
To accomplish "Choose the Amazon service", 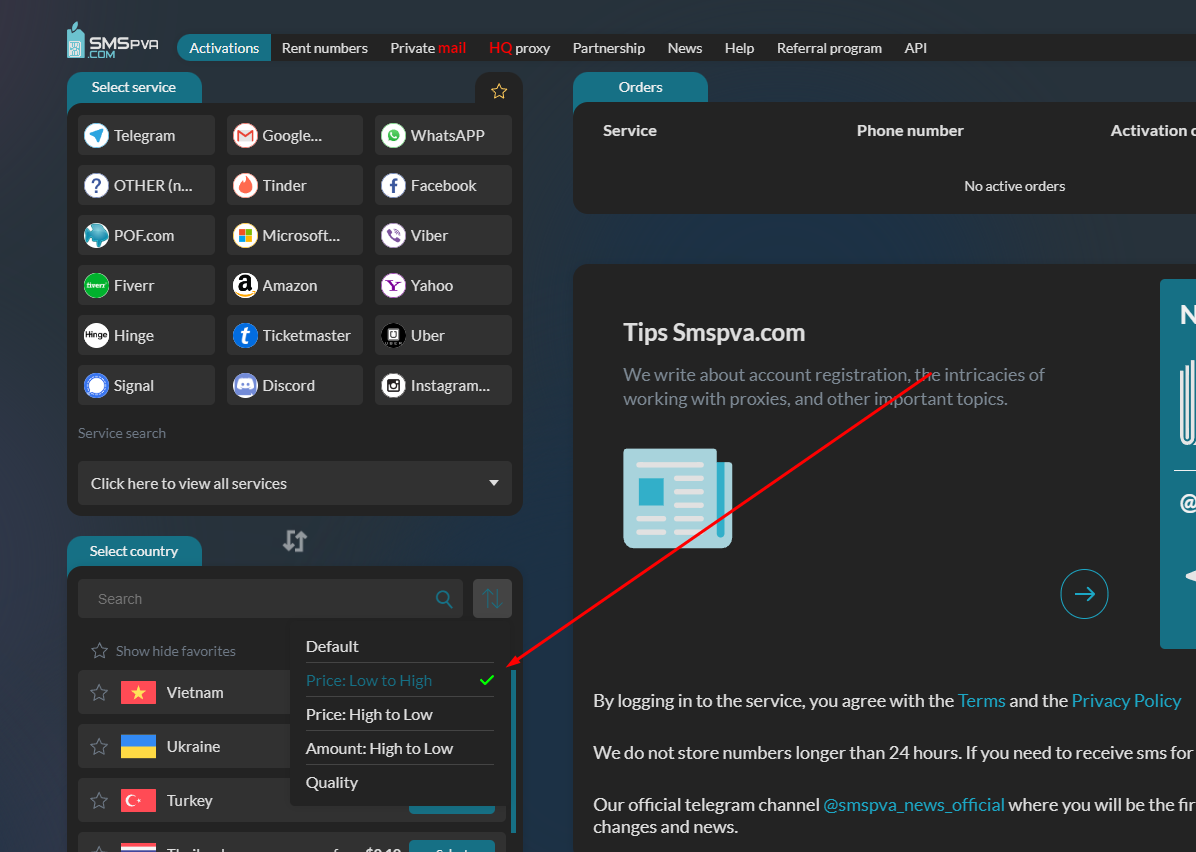I will (294, 285).
